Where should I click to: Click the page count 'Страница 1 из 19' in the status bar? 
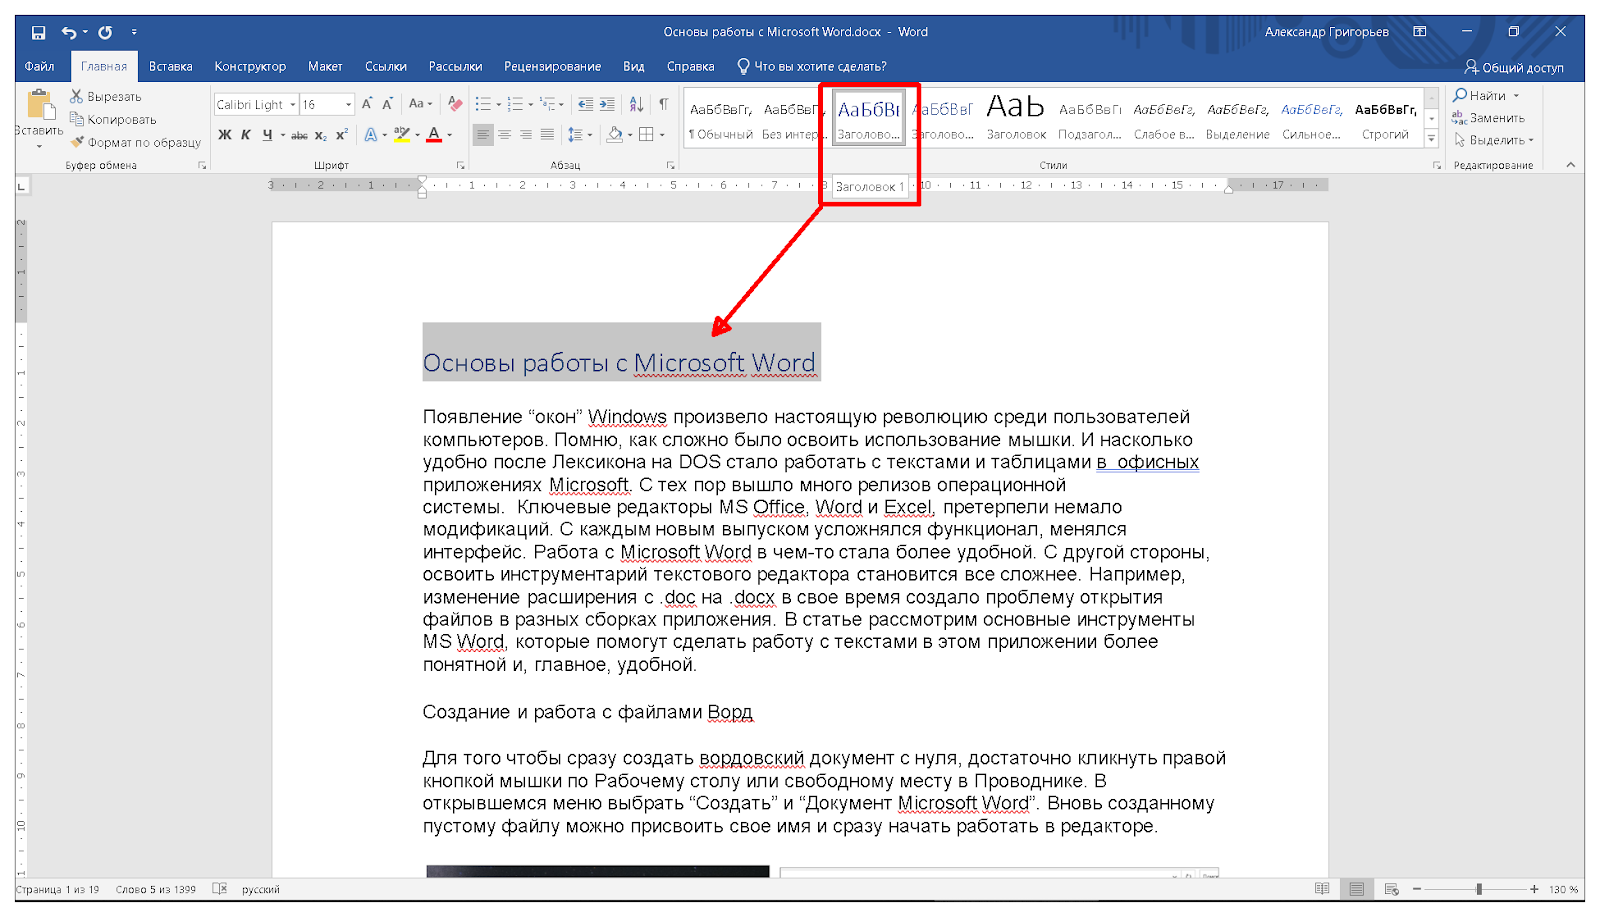(x=58, y=889)
